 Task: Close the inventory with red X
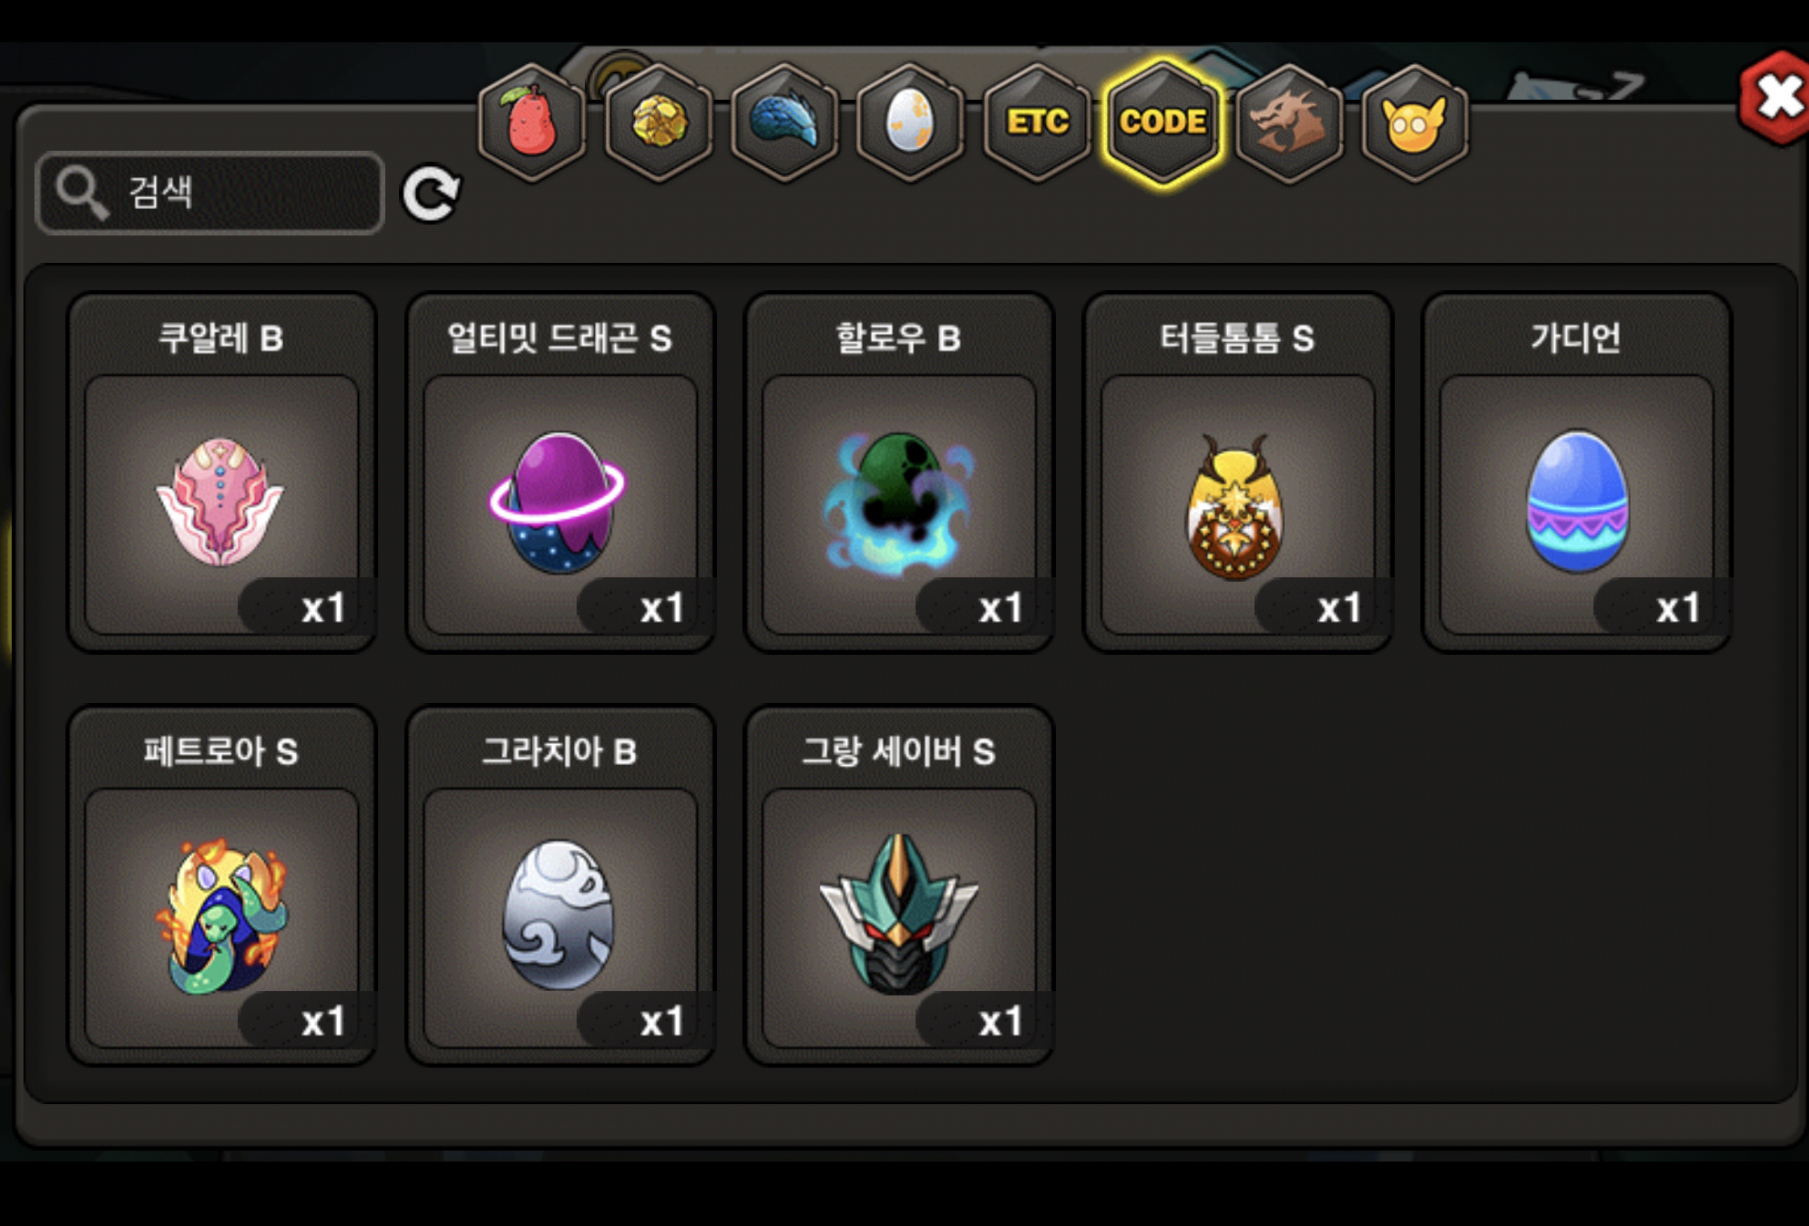1776,98
